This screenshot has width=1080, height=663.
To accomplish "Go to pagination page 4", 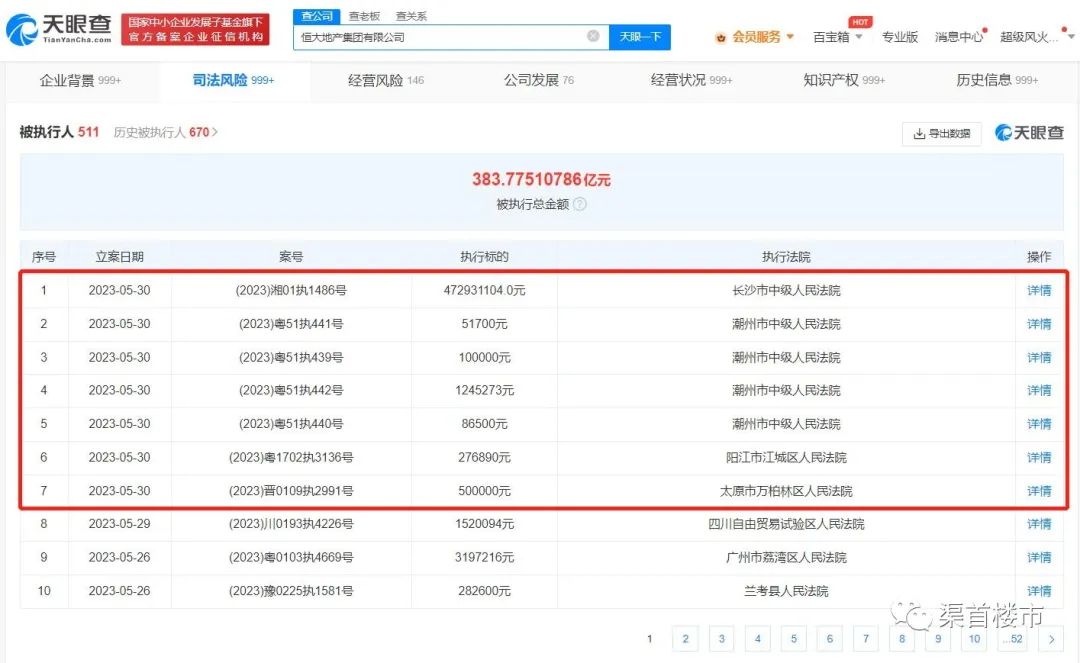I will click(758, 639).
